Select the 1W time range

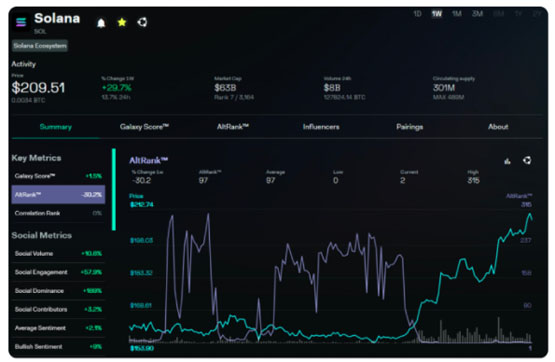[x=437, y=14]
